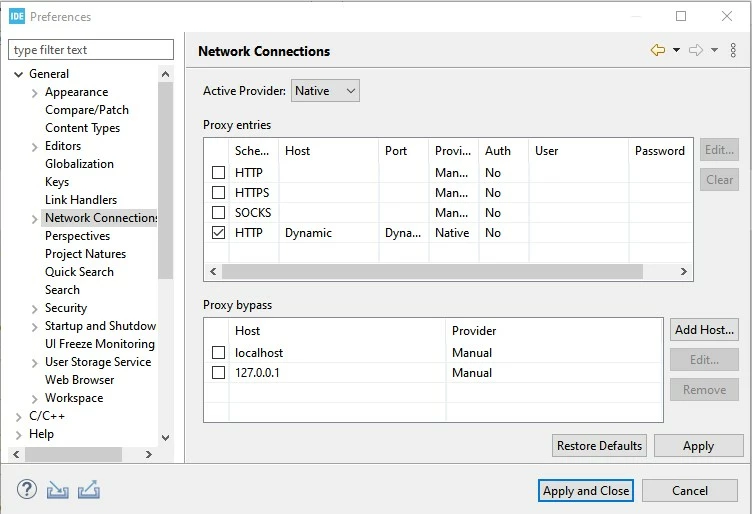Click the Cancel button
This screenshot has width=752, height=514.
pos(690,491)
